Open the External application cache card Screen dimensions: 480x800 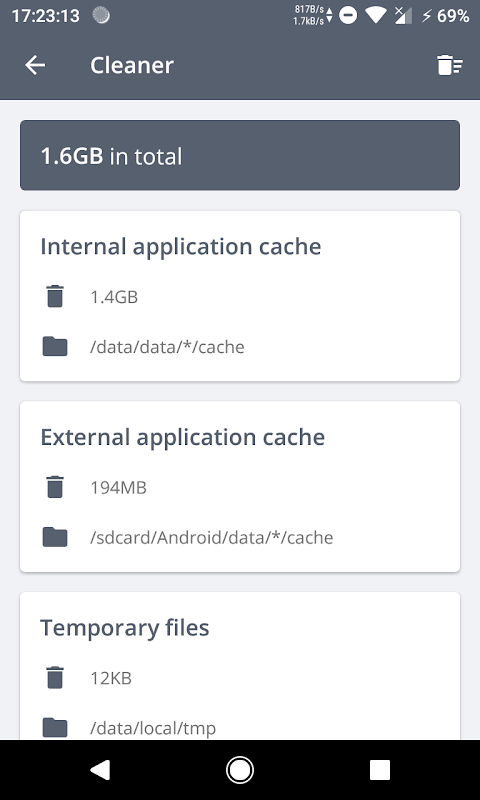coord(240,487)
